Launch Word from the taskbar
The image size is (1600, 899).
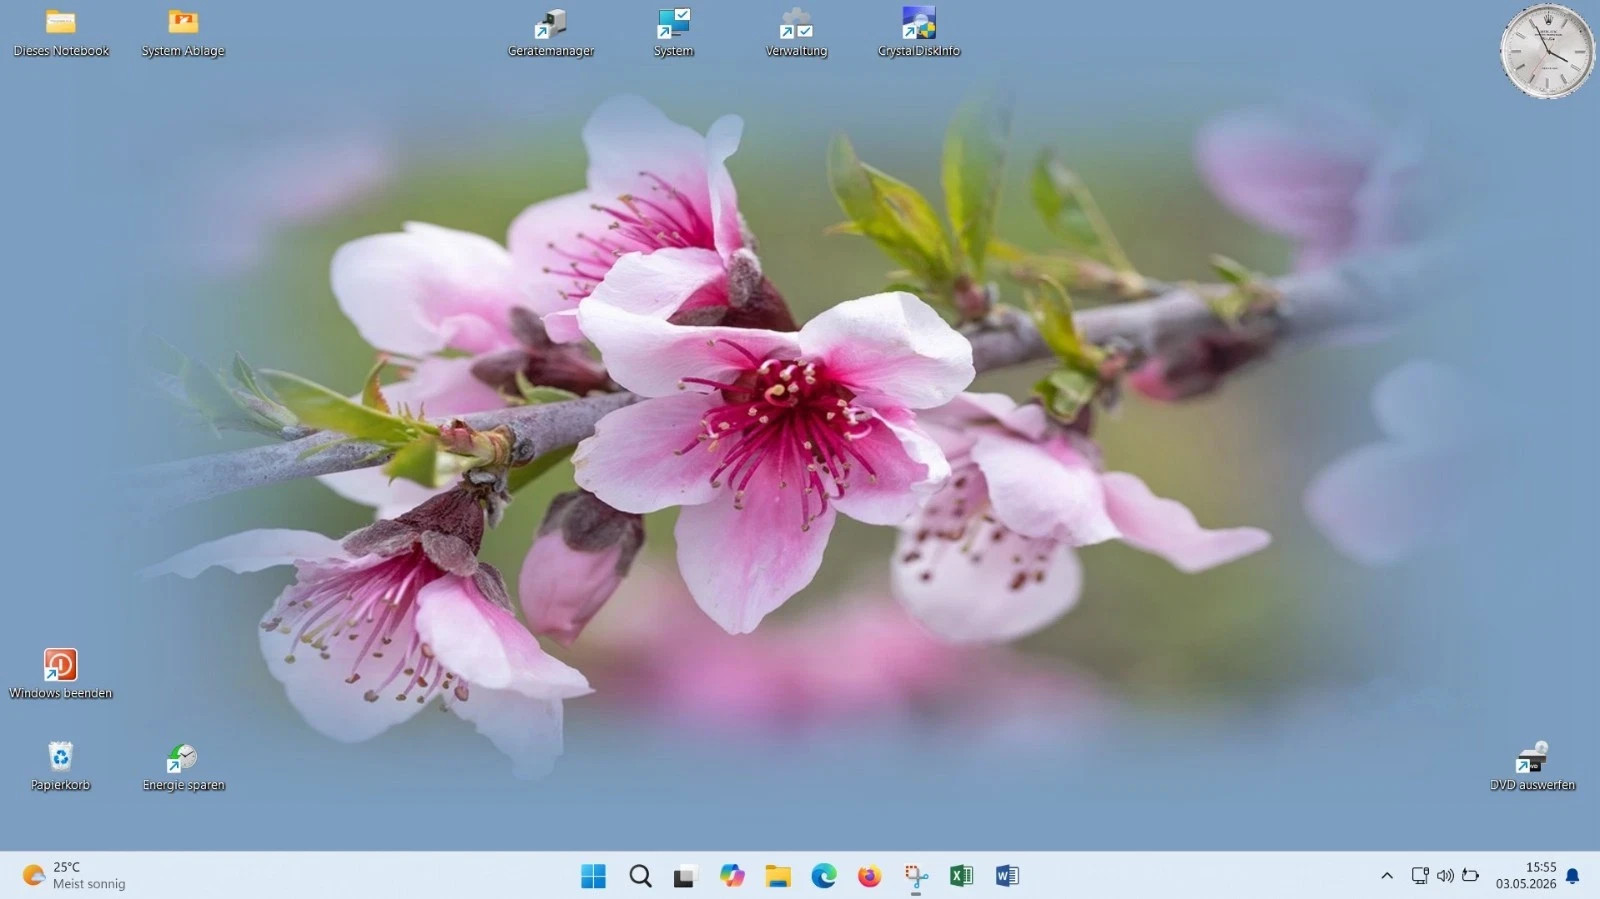tap(1007, 876)
